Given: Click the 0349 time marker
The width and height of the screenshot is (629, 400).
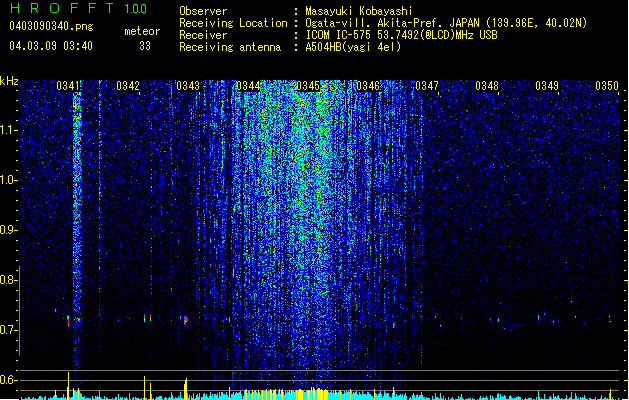Looking at the screenshot, I should point(547,86).
